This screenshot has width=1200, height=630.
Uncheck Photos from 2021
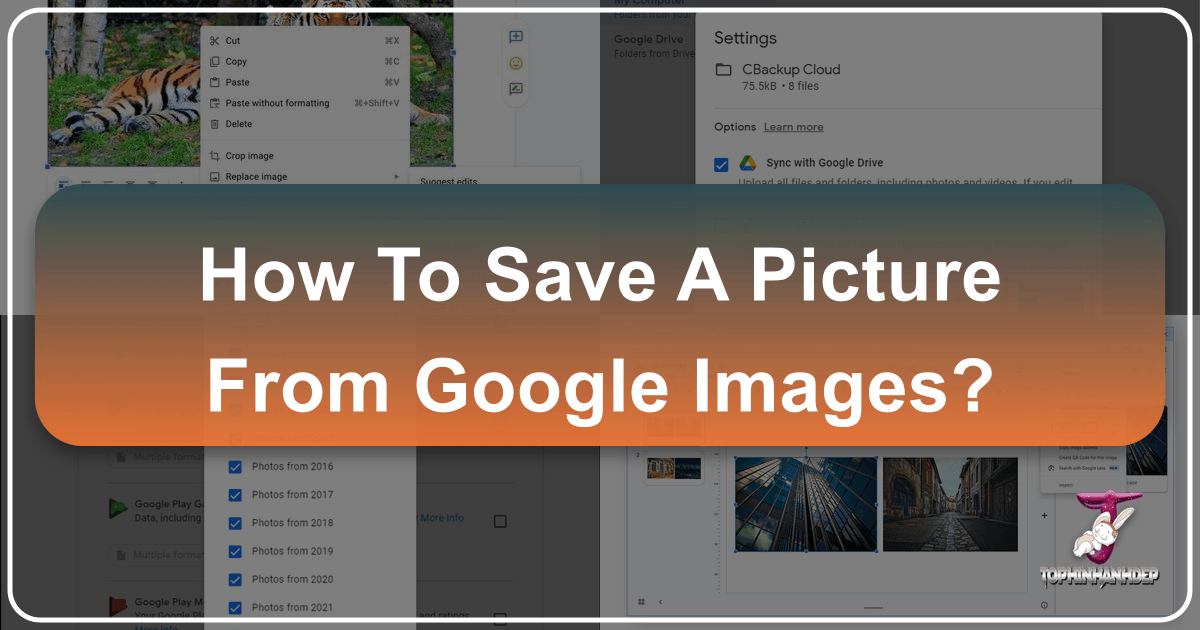click(236, 607)
